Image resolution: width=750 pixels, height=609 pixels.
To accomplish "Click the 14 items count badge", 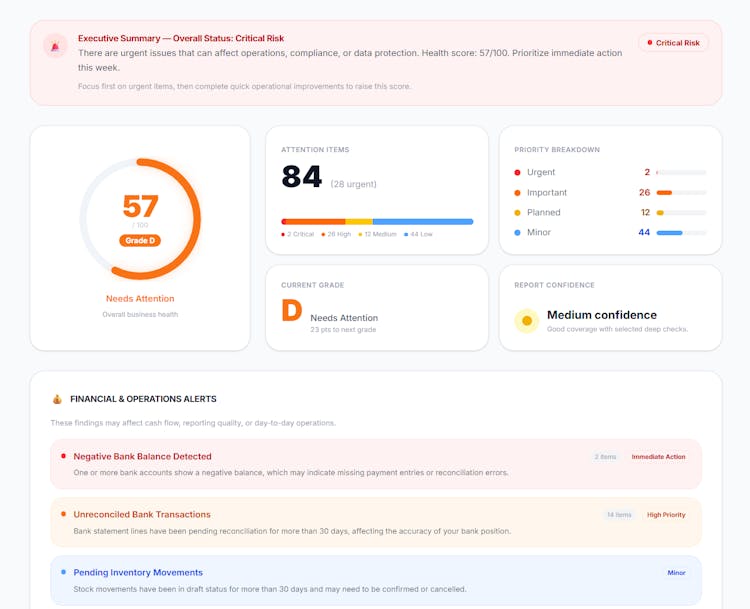I will click(x=619, y=515).
